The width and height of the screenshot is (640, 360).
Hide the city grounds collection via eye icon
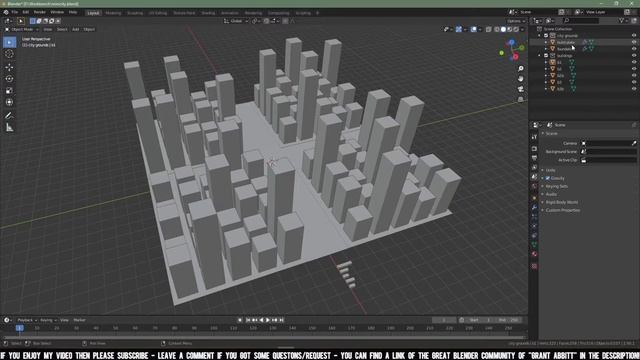634,36
